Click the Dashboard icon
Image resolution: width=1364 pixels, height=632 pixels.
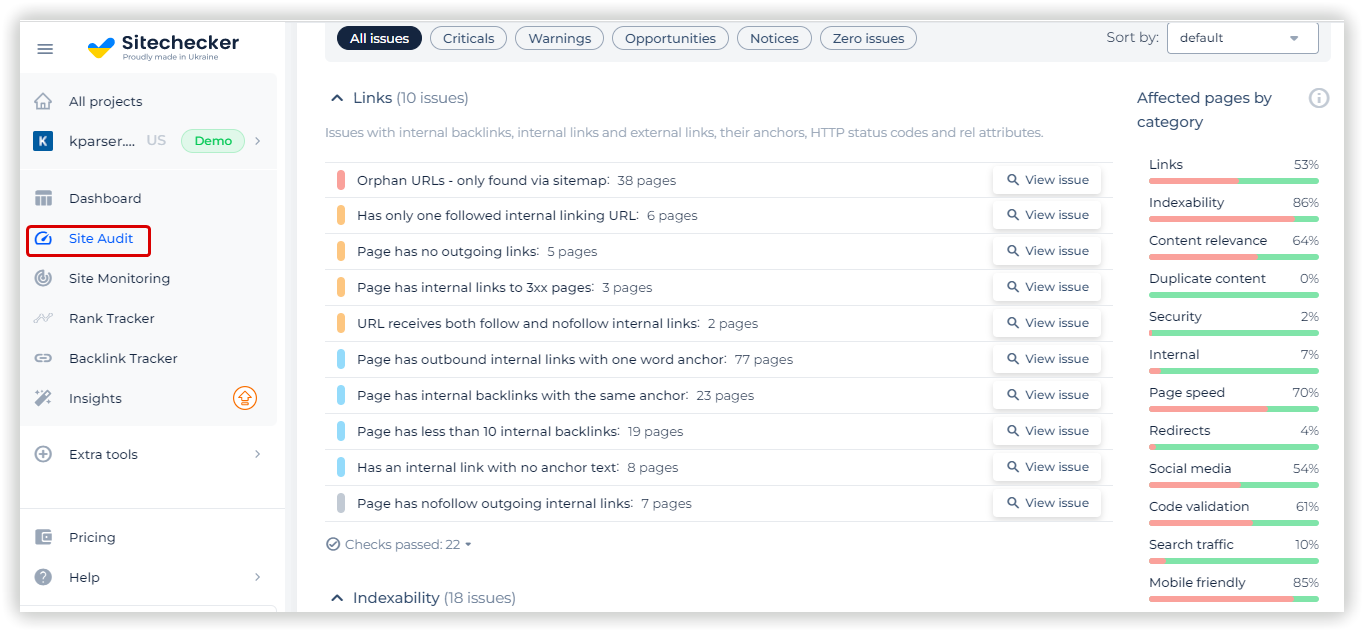43,198
